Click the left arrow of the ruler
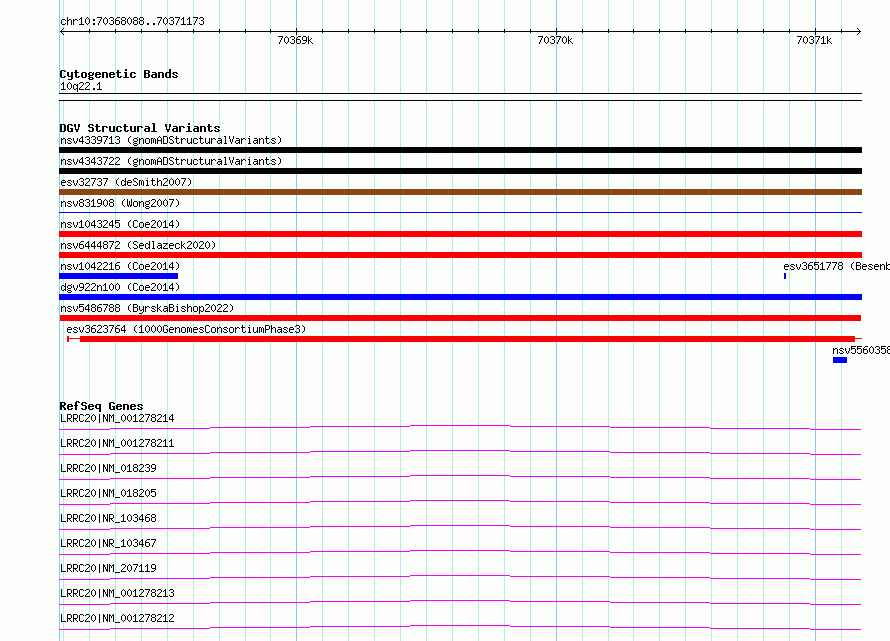This screenshot has width=890, height=641. 62,32
